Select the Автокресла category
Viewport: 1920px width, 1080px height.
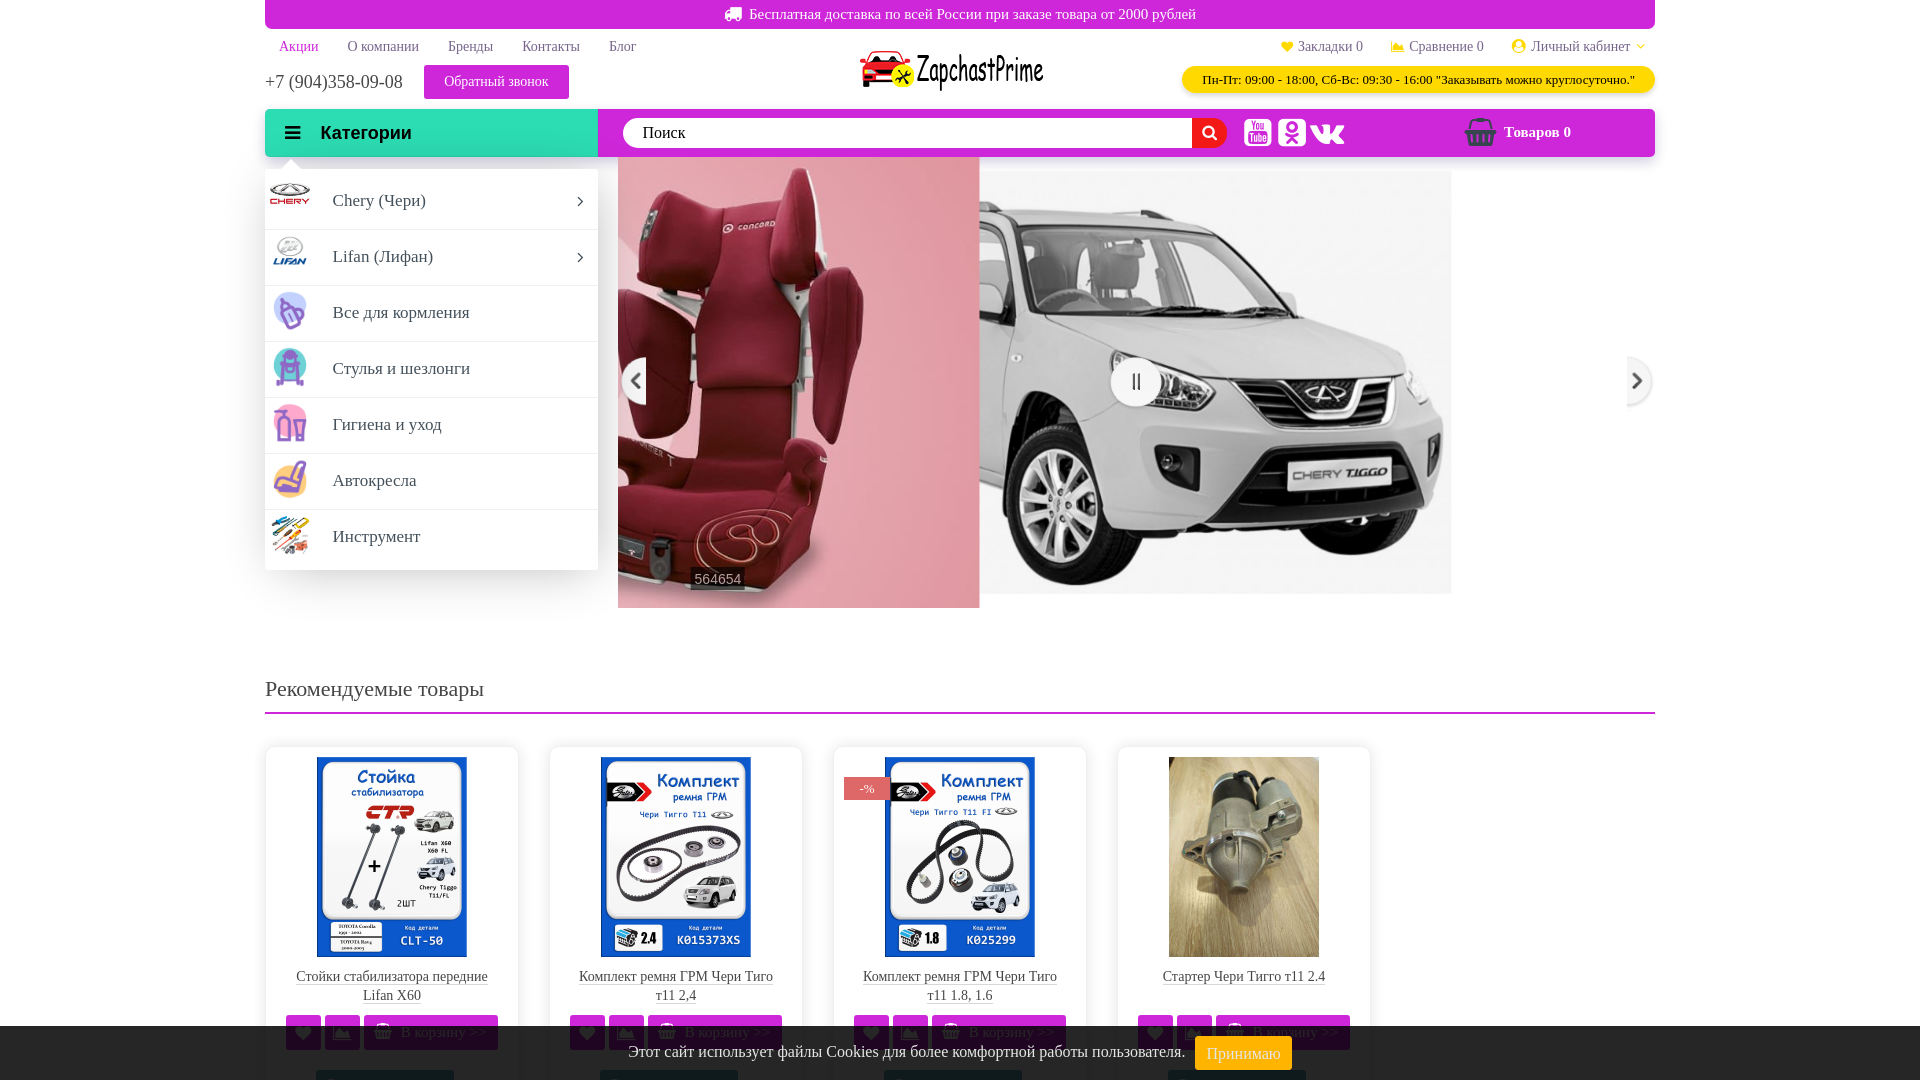tap(431, 481)
